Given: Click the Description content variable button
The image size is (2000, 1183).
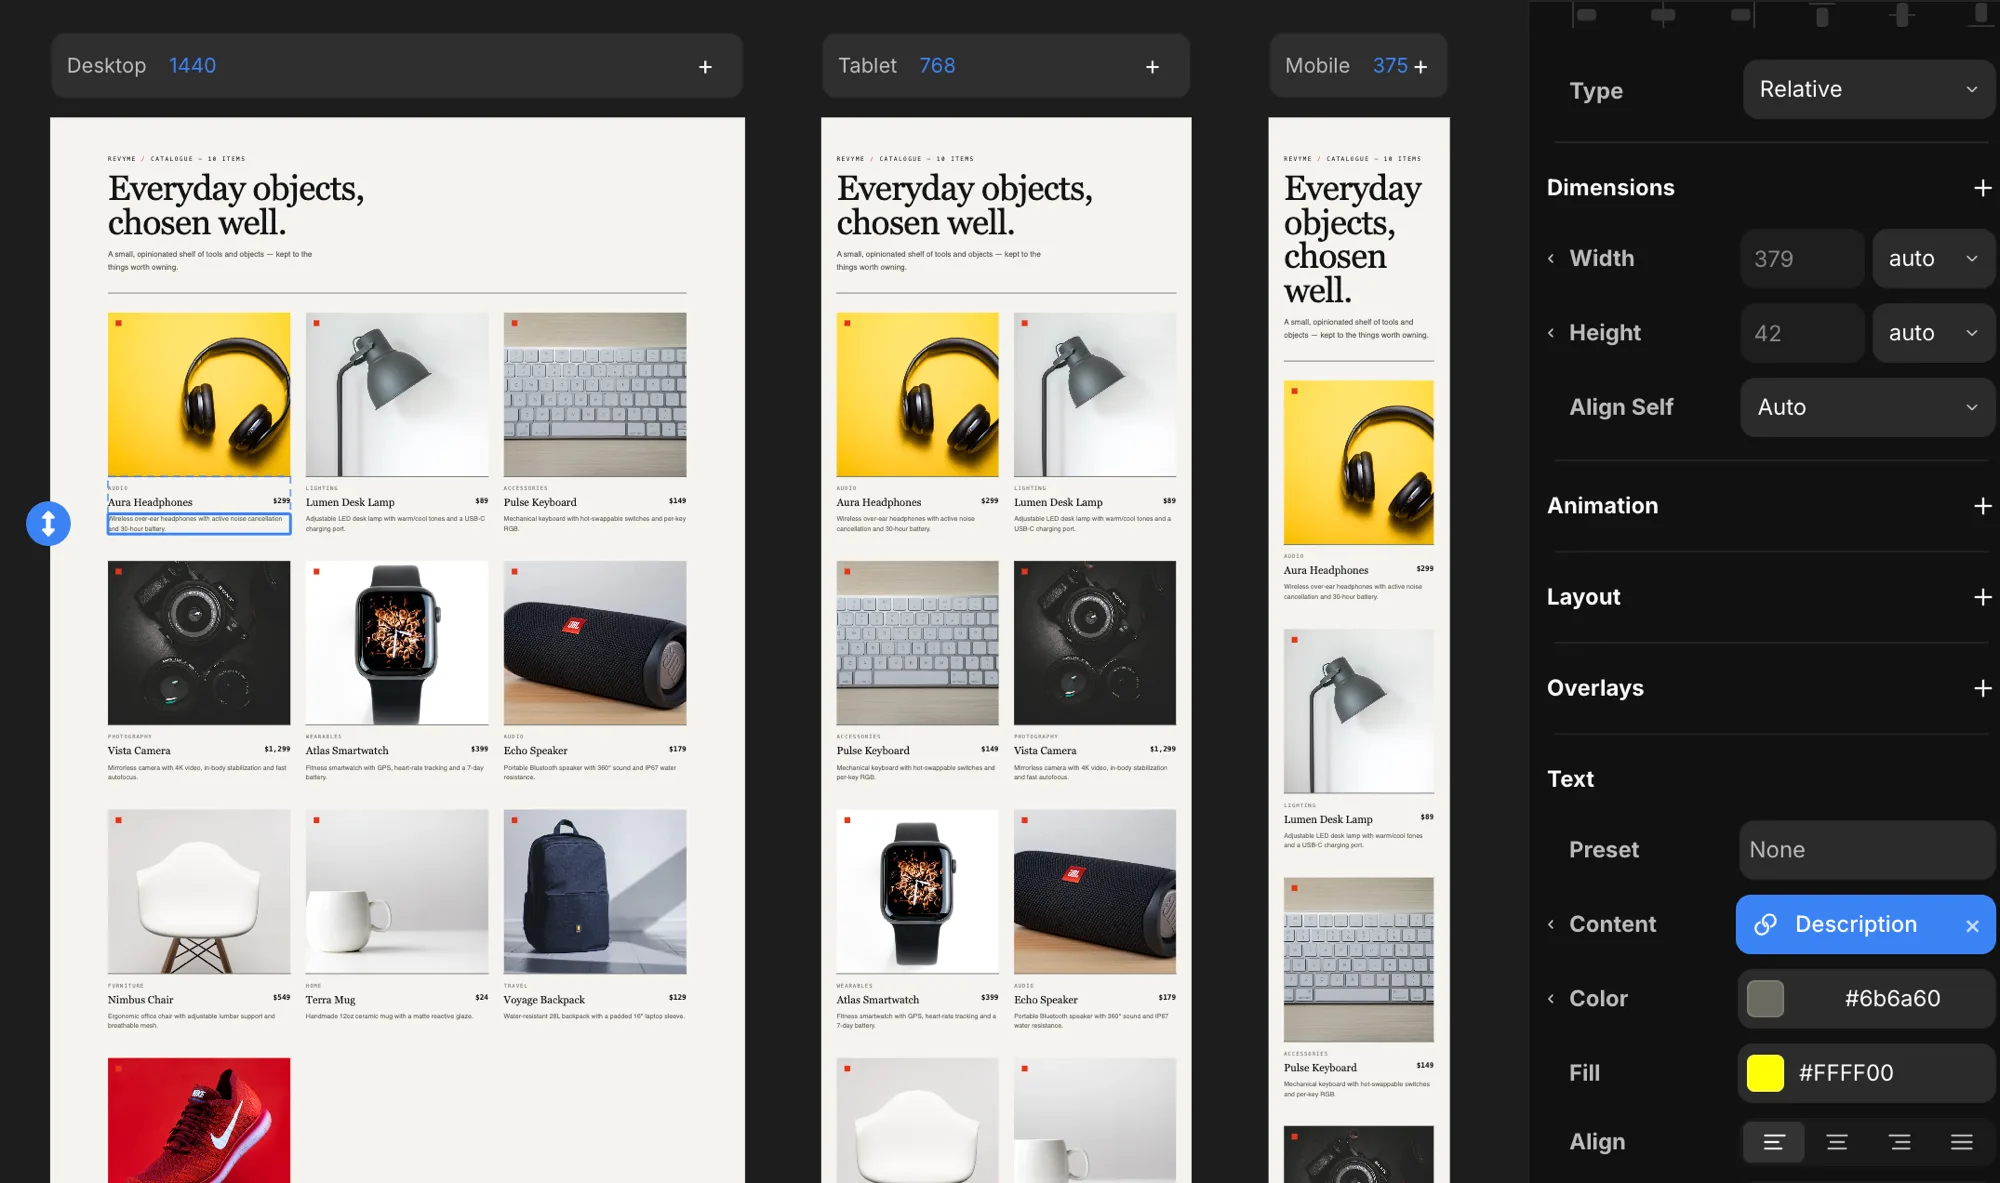Looking at the screenshot, I should pos(1866,924).
